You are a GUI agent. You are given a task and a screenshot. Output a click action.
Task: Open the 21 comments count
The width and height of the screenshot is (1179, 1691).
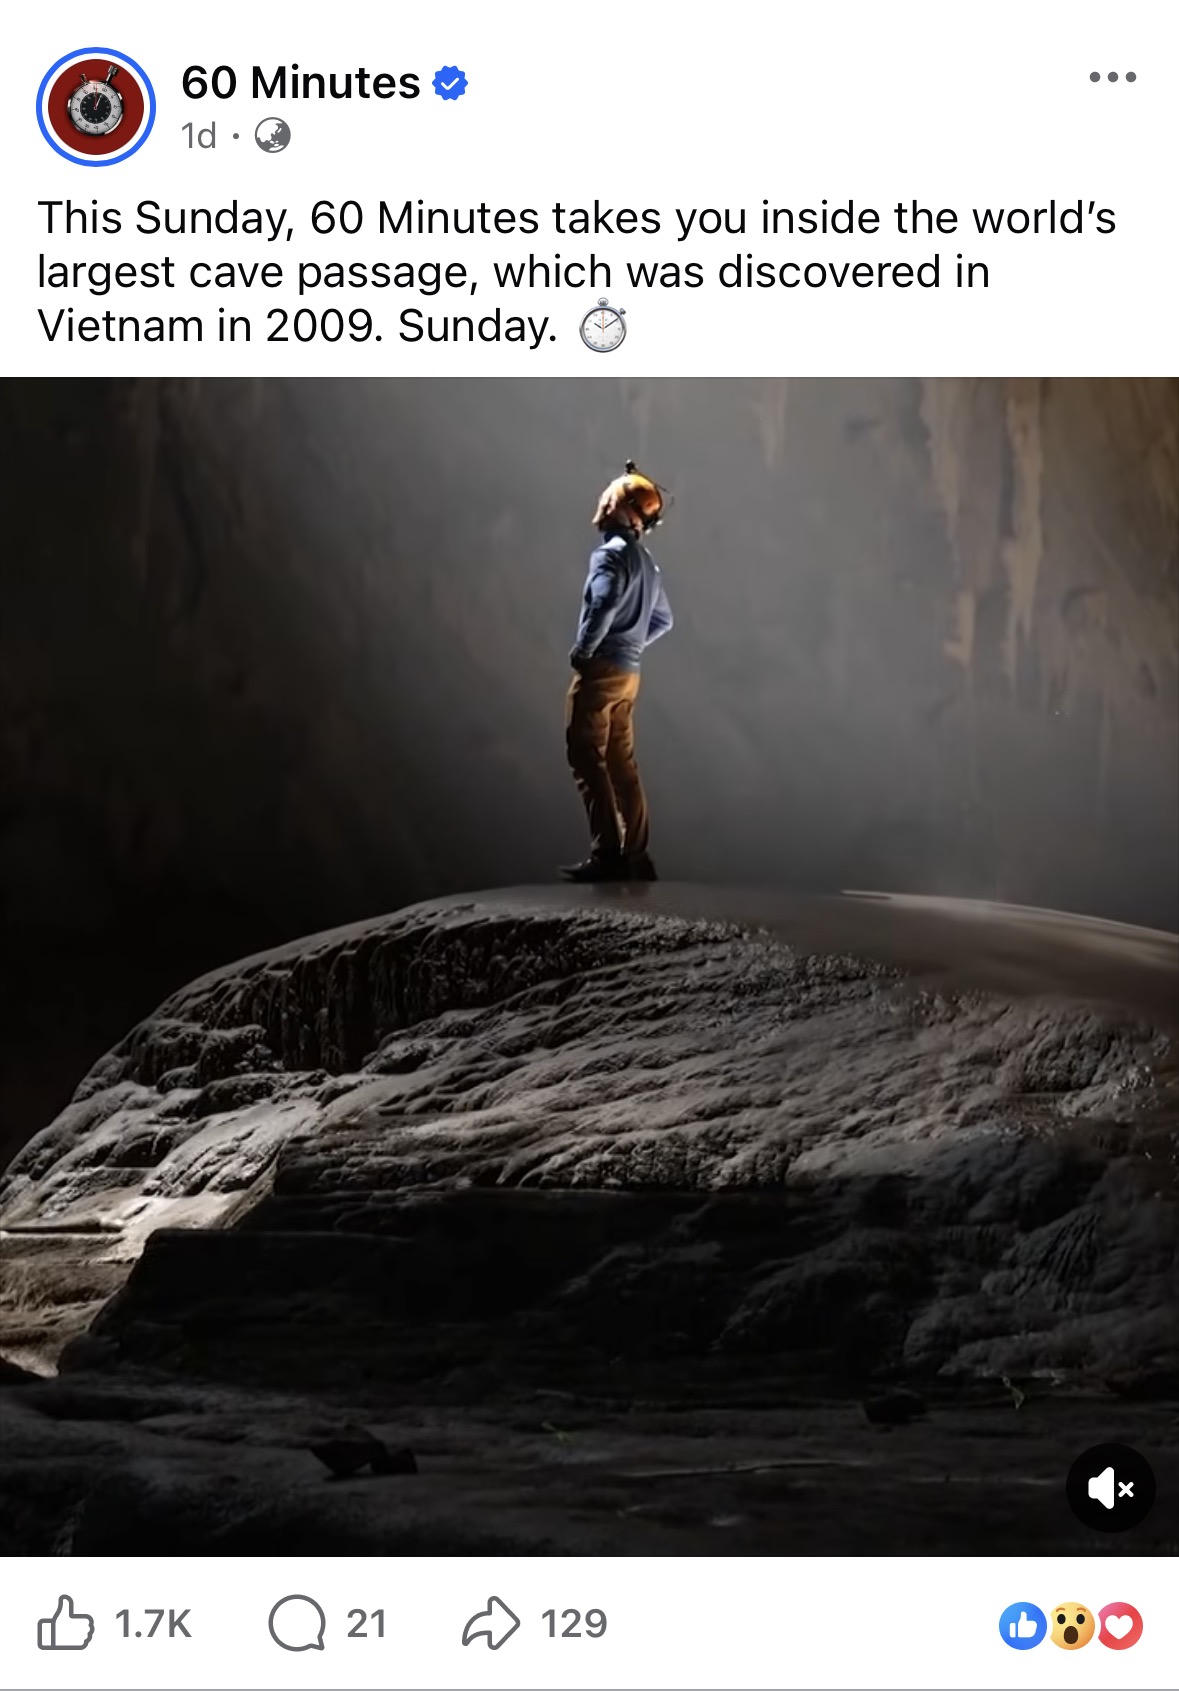pos(367,1623)
